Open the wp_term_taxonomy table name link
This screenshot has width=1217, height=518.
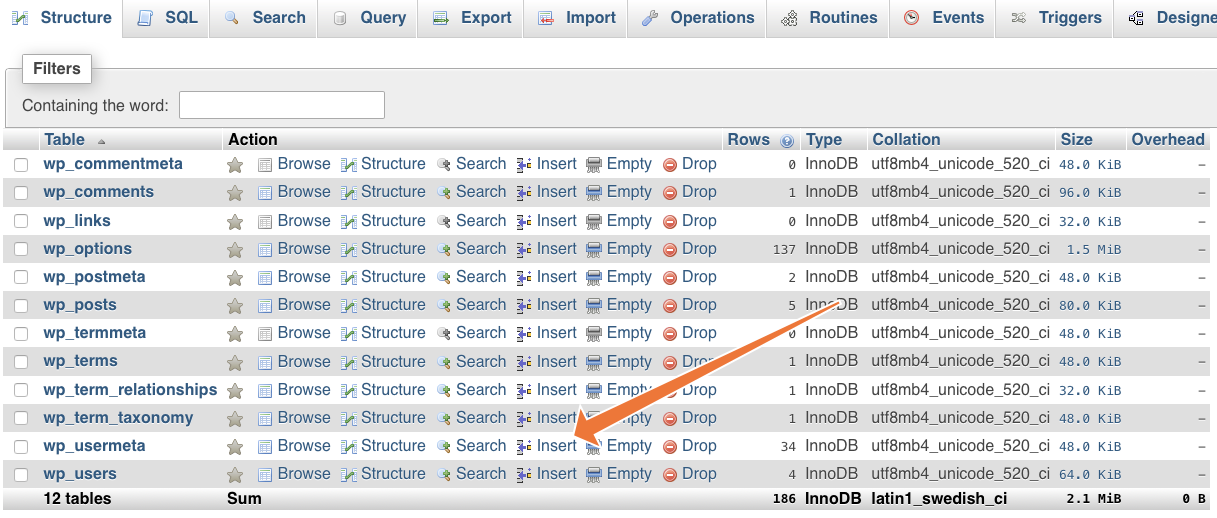pos(118,418)
